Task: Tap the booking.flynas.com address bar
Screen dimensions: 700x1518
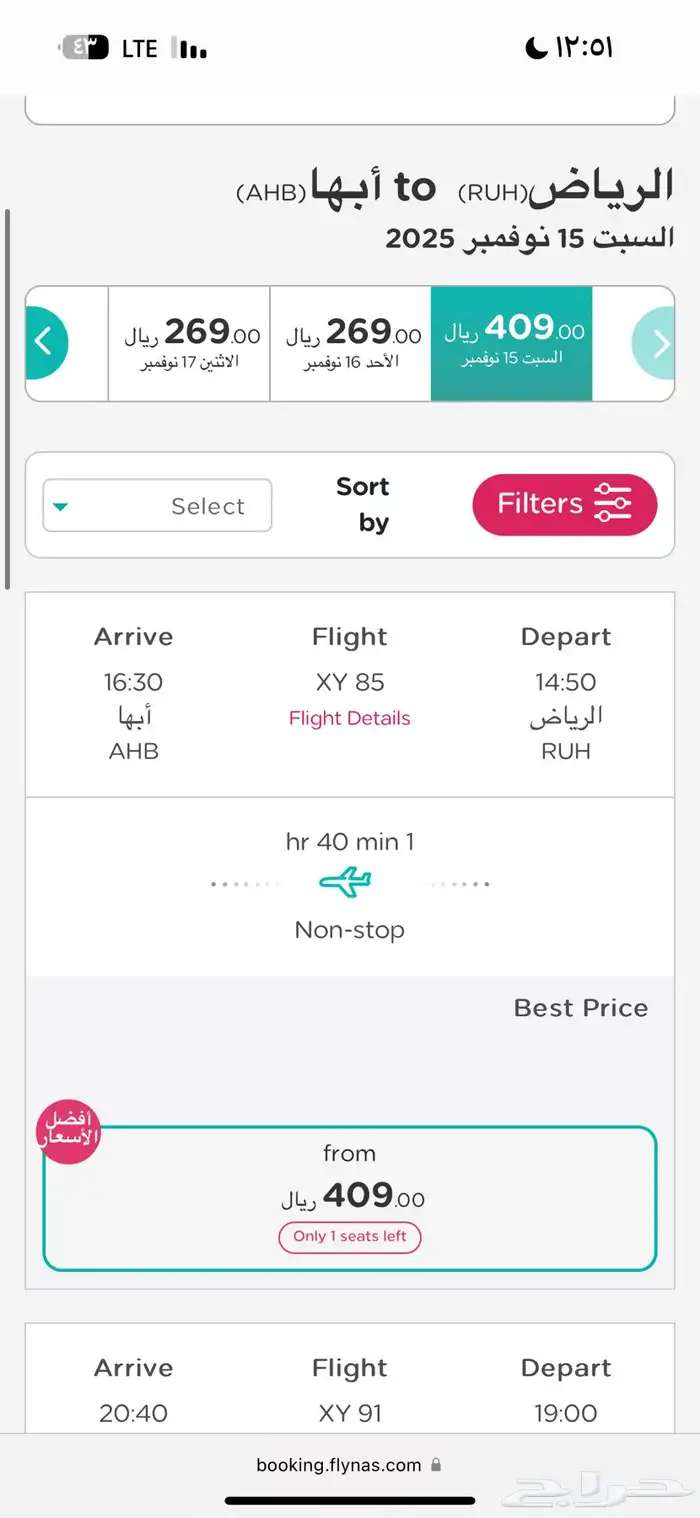Action: pyautogui.click(x=339, y=1465)
